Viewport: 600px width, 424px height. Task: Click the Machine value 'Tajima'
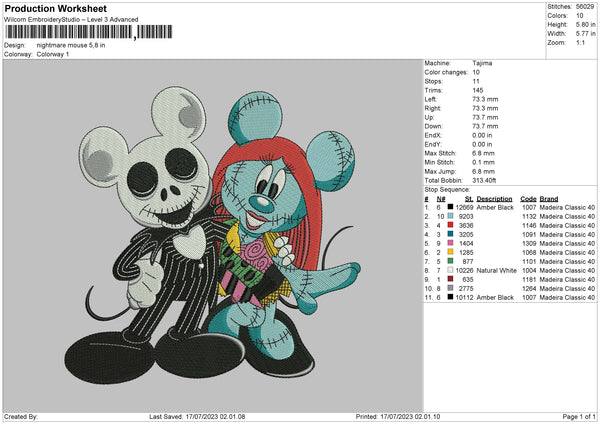tap(482, 63)
